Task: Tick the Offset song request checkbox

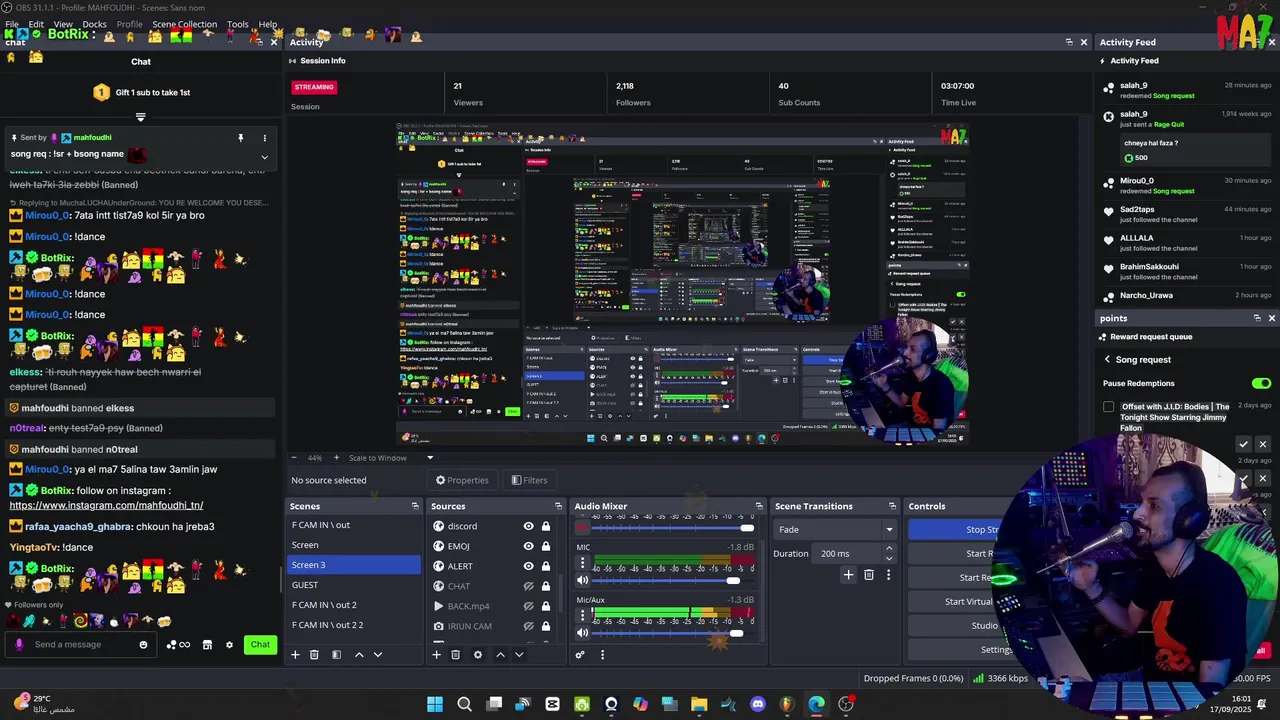Action: (1108, 407)
